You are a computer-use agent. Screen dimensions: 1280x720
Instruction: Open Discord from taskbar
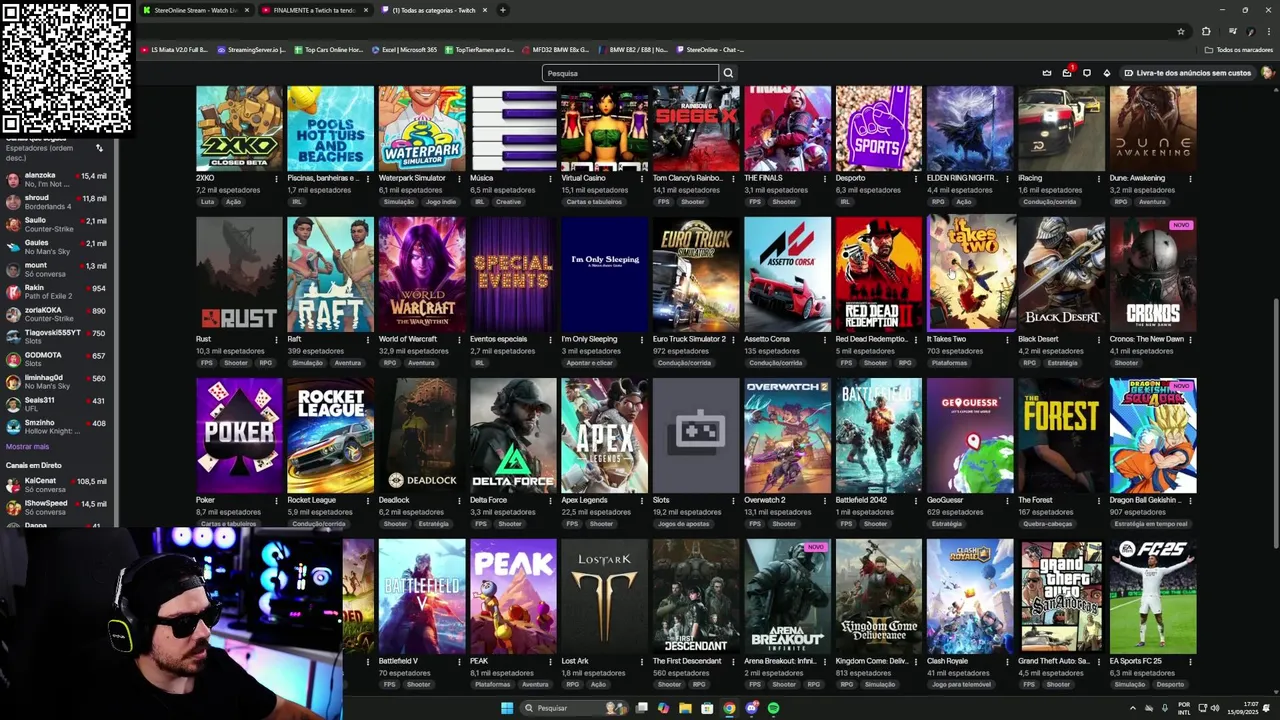tap(751, 708)
